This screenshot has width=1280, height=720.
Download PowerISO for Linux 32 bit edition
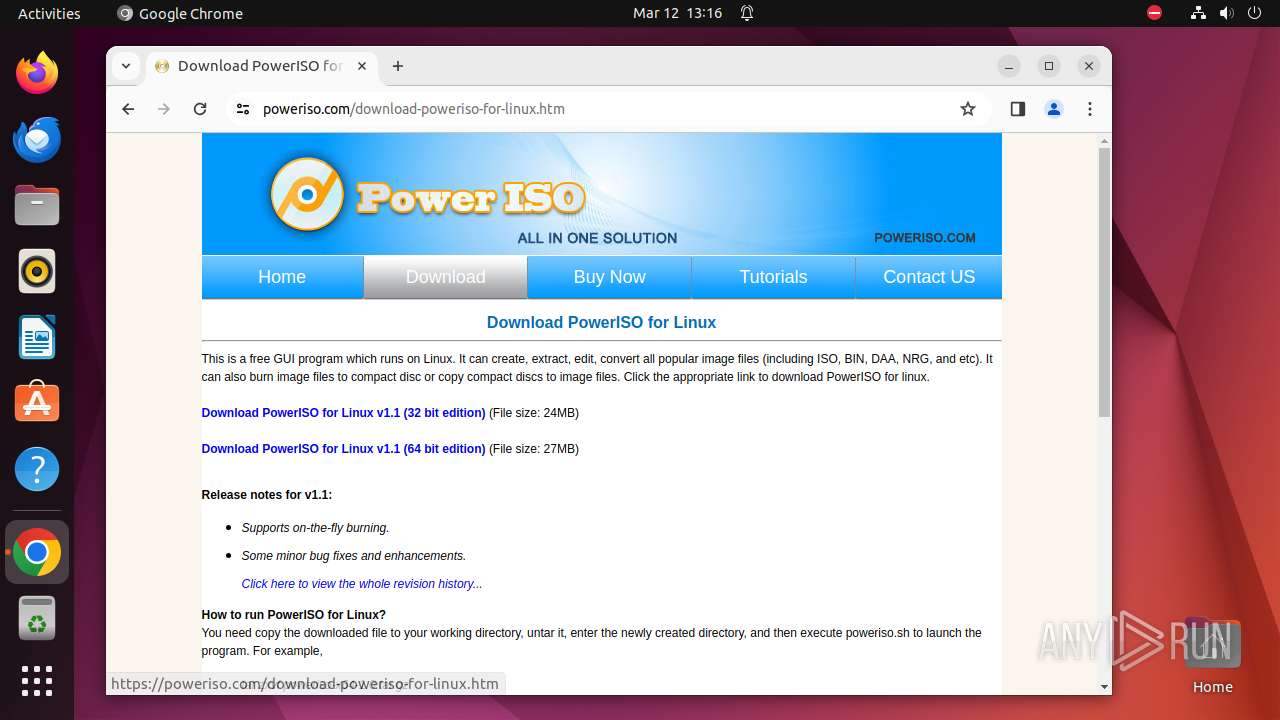tap(343, 413)
